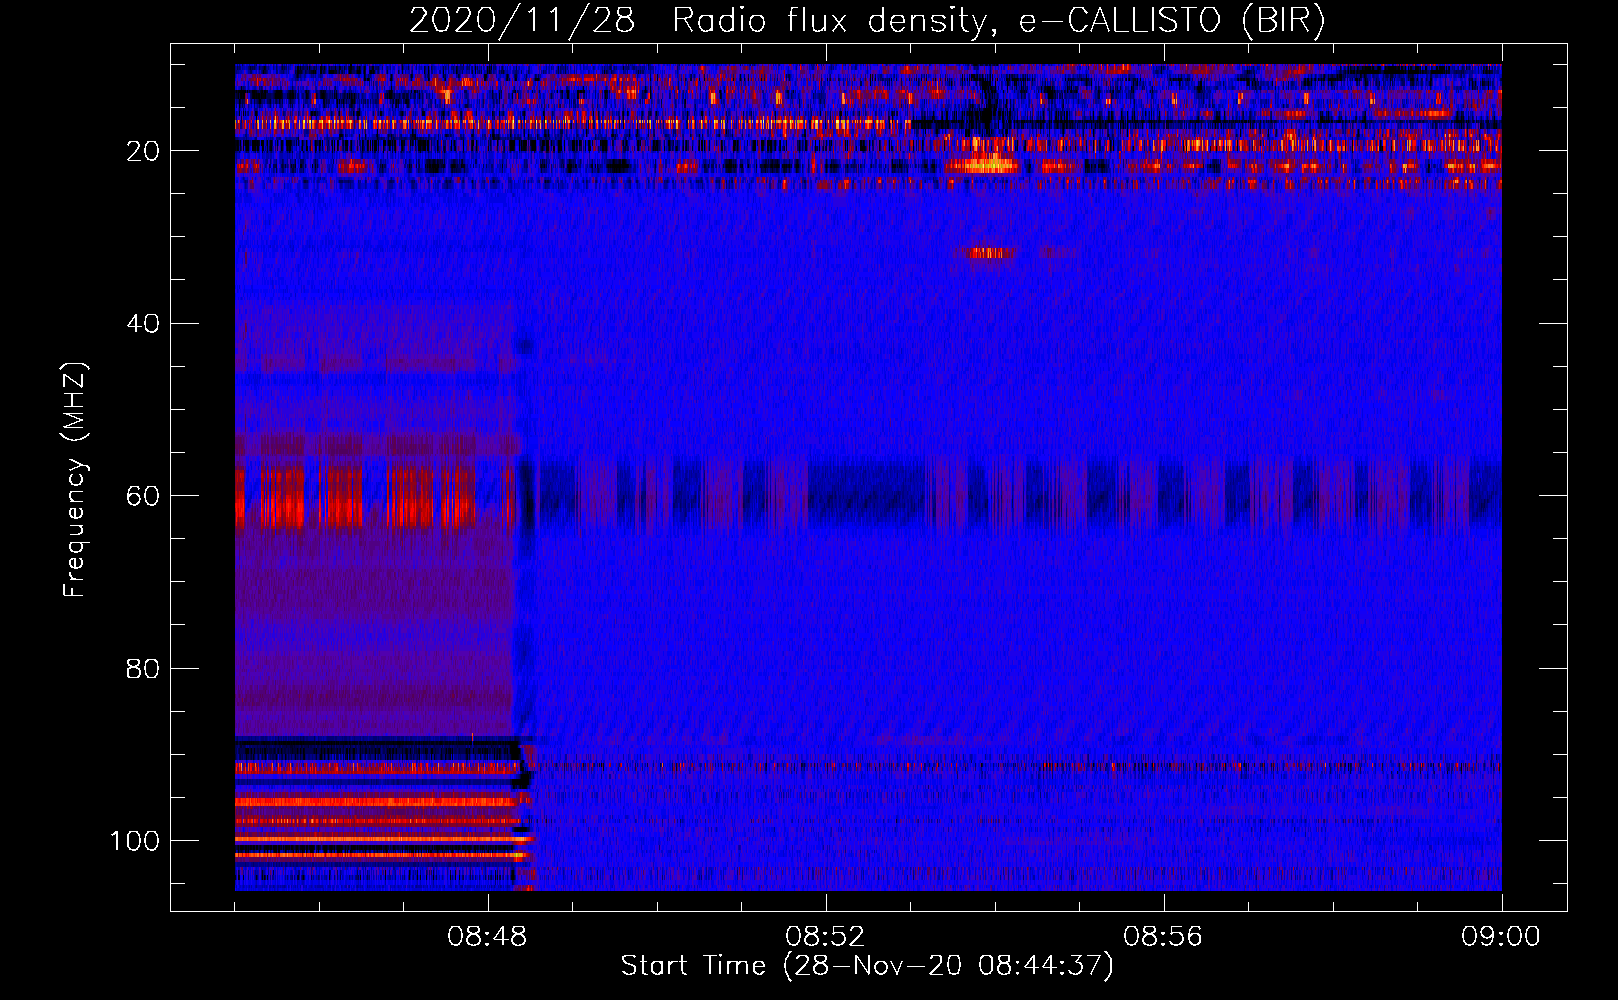Image resolution: width=1618 pixels, height=1000 pixels.
Task: Click the small red burst near 32 MHz
Action: pyautogui.click(x=990, y=253)
